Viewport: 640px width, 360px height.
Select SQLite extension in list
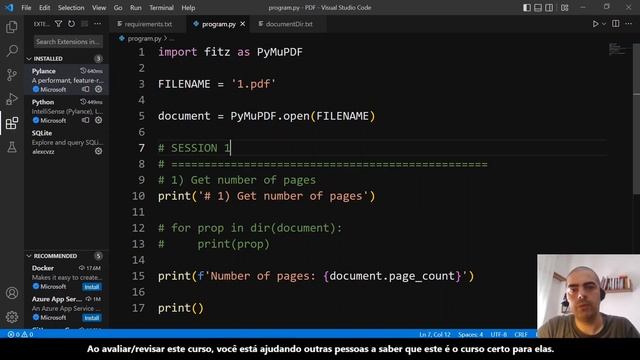pyautogui.click(x=67, y=142)
